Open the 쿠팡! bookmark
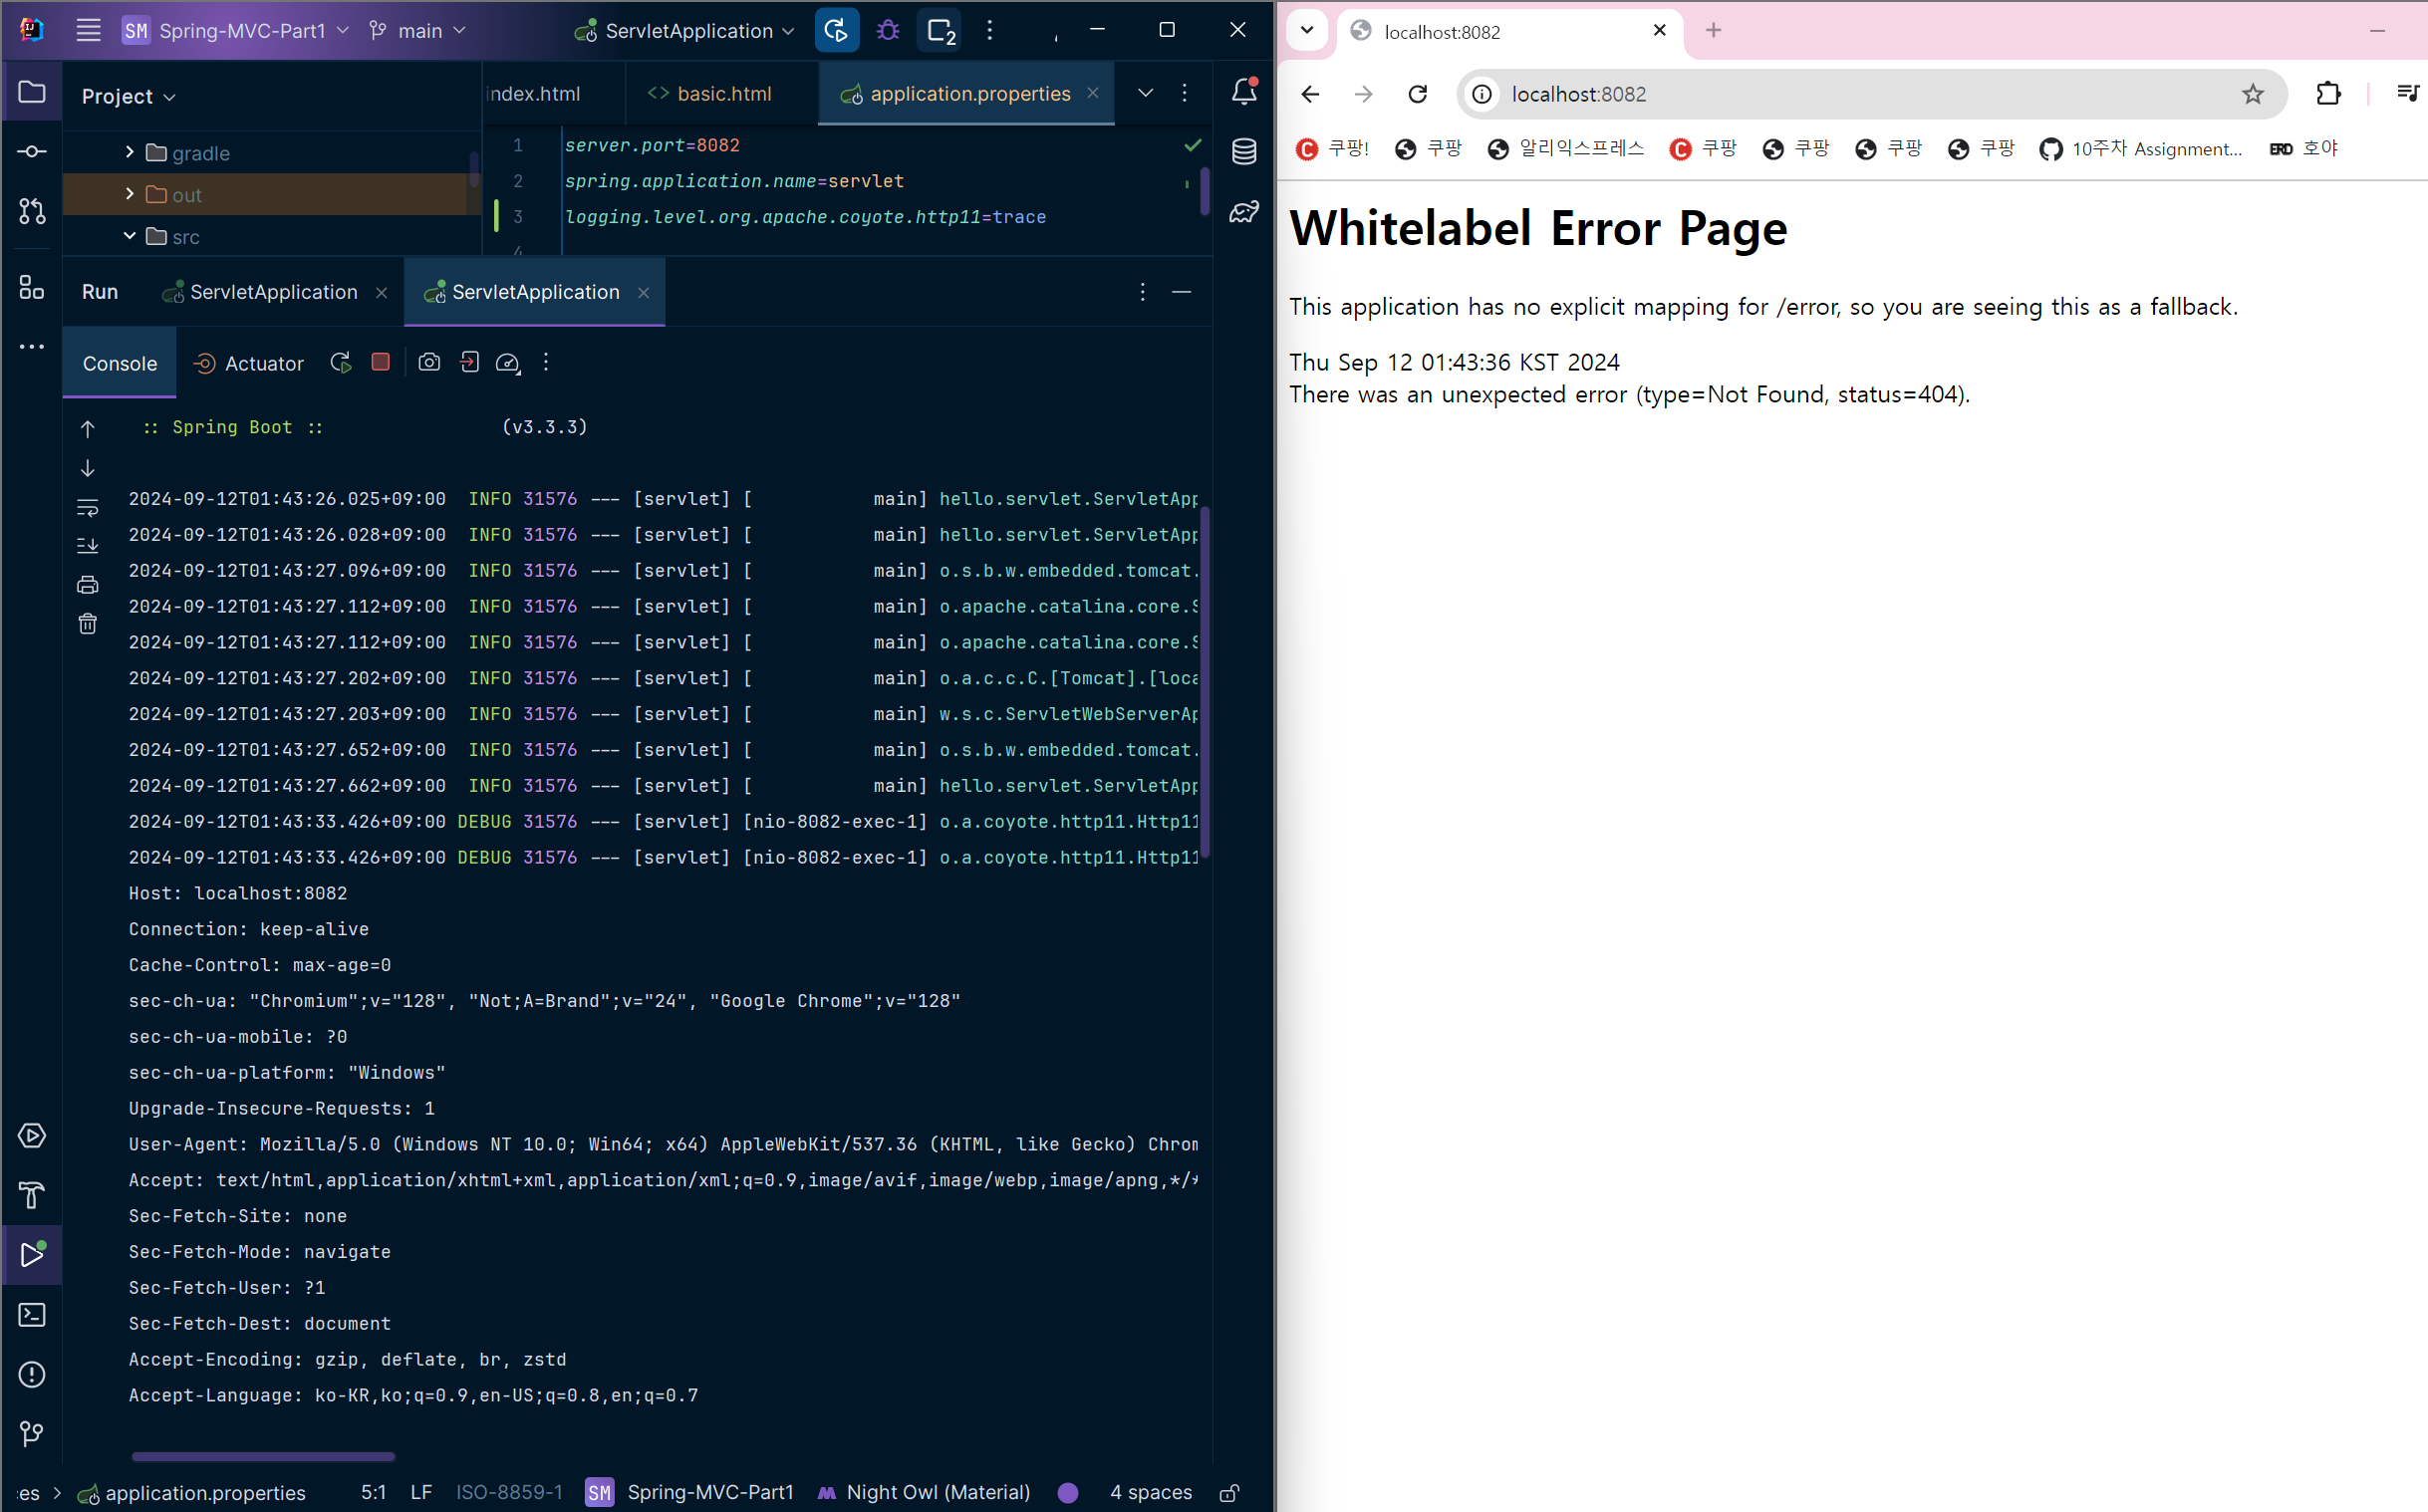 (x=1332, y=148)
